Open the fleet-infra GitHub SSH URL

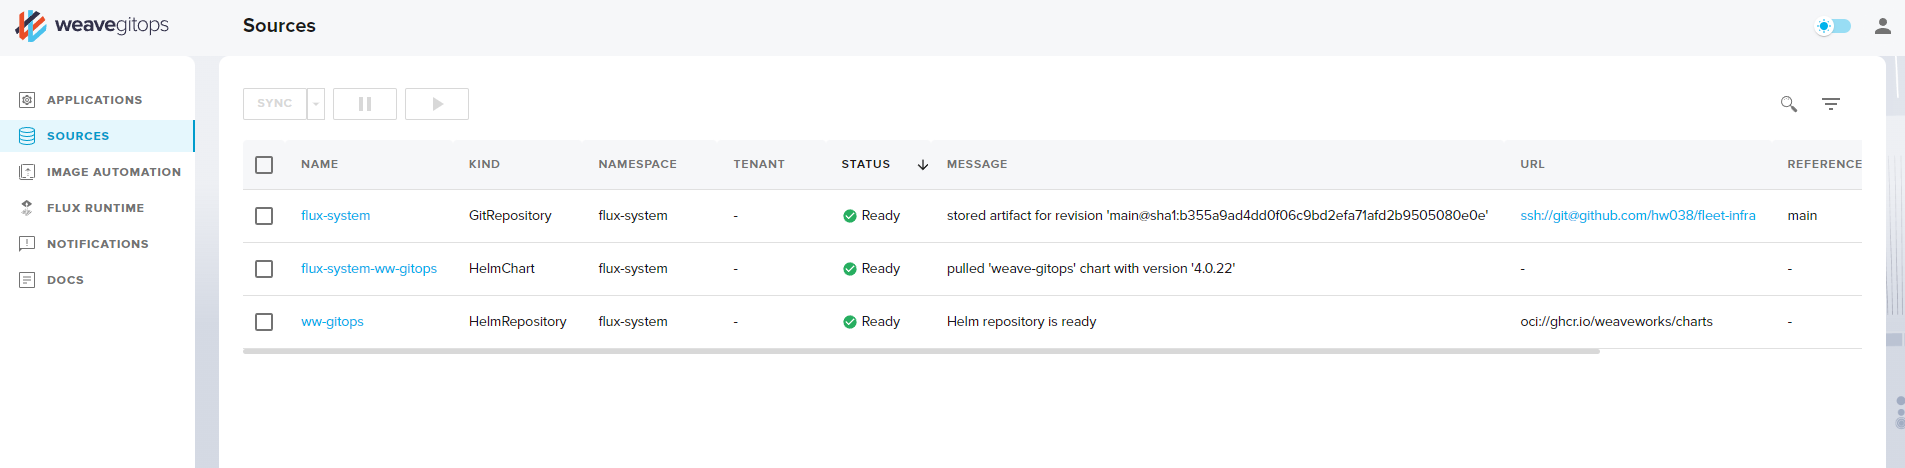[1637, 216]
